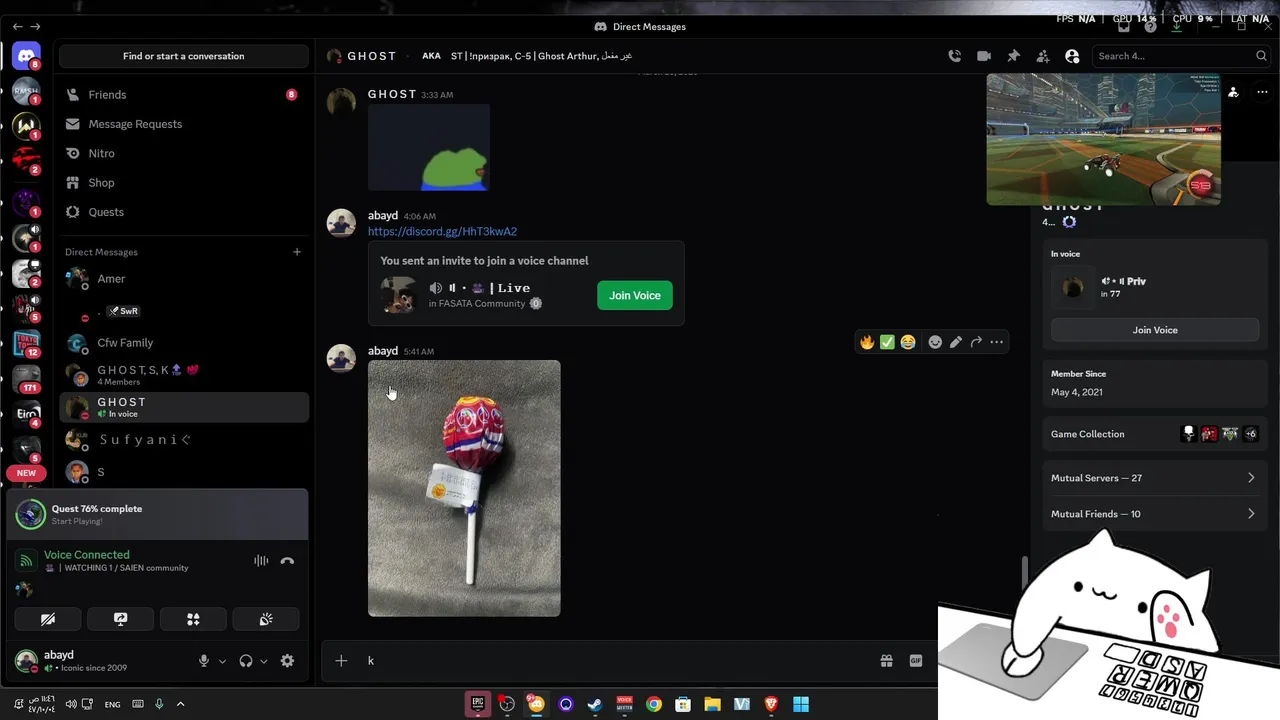Turn on camera in voice panel

coord(47,620)
